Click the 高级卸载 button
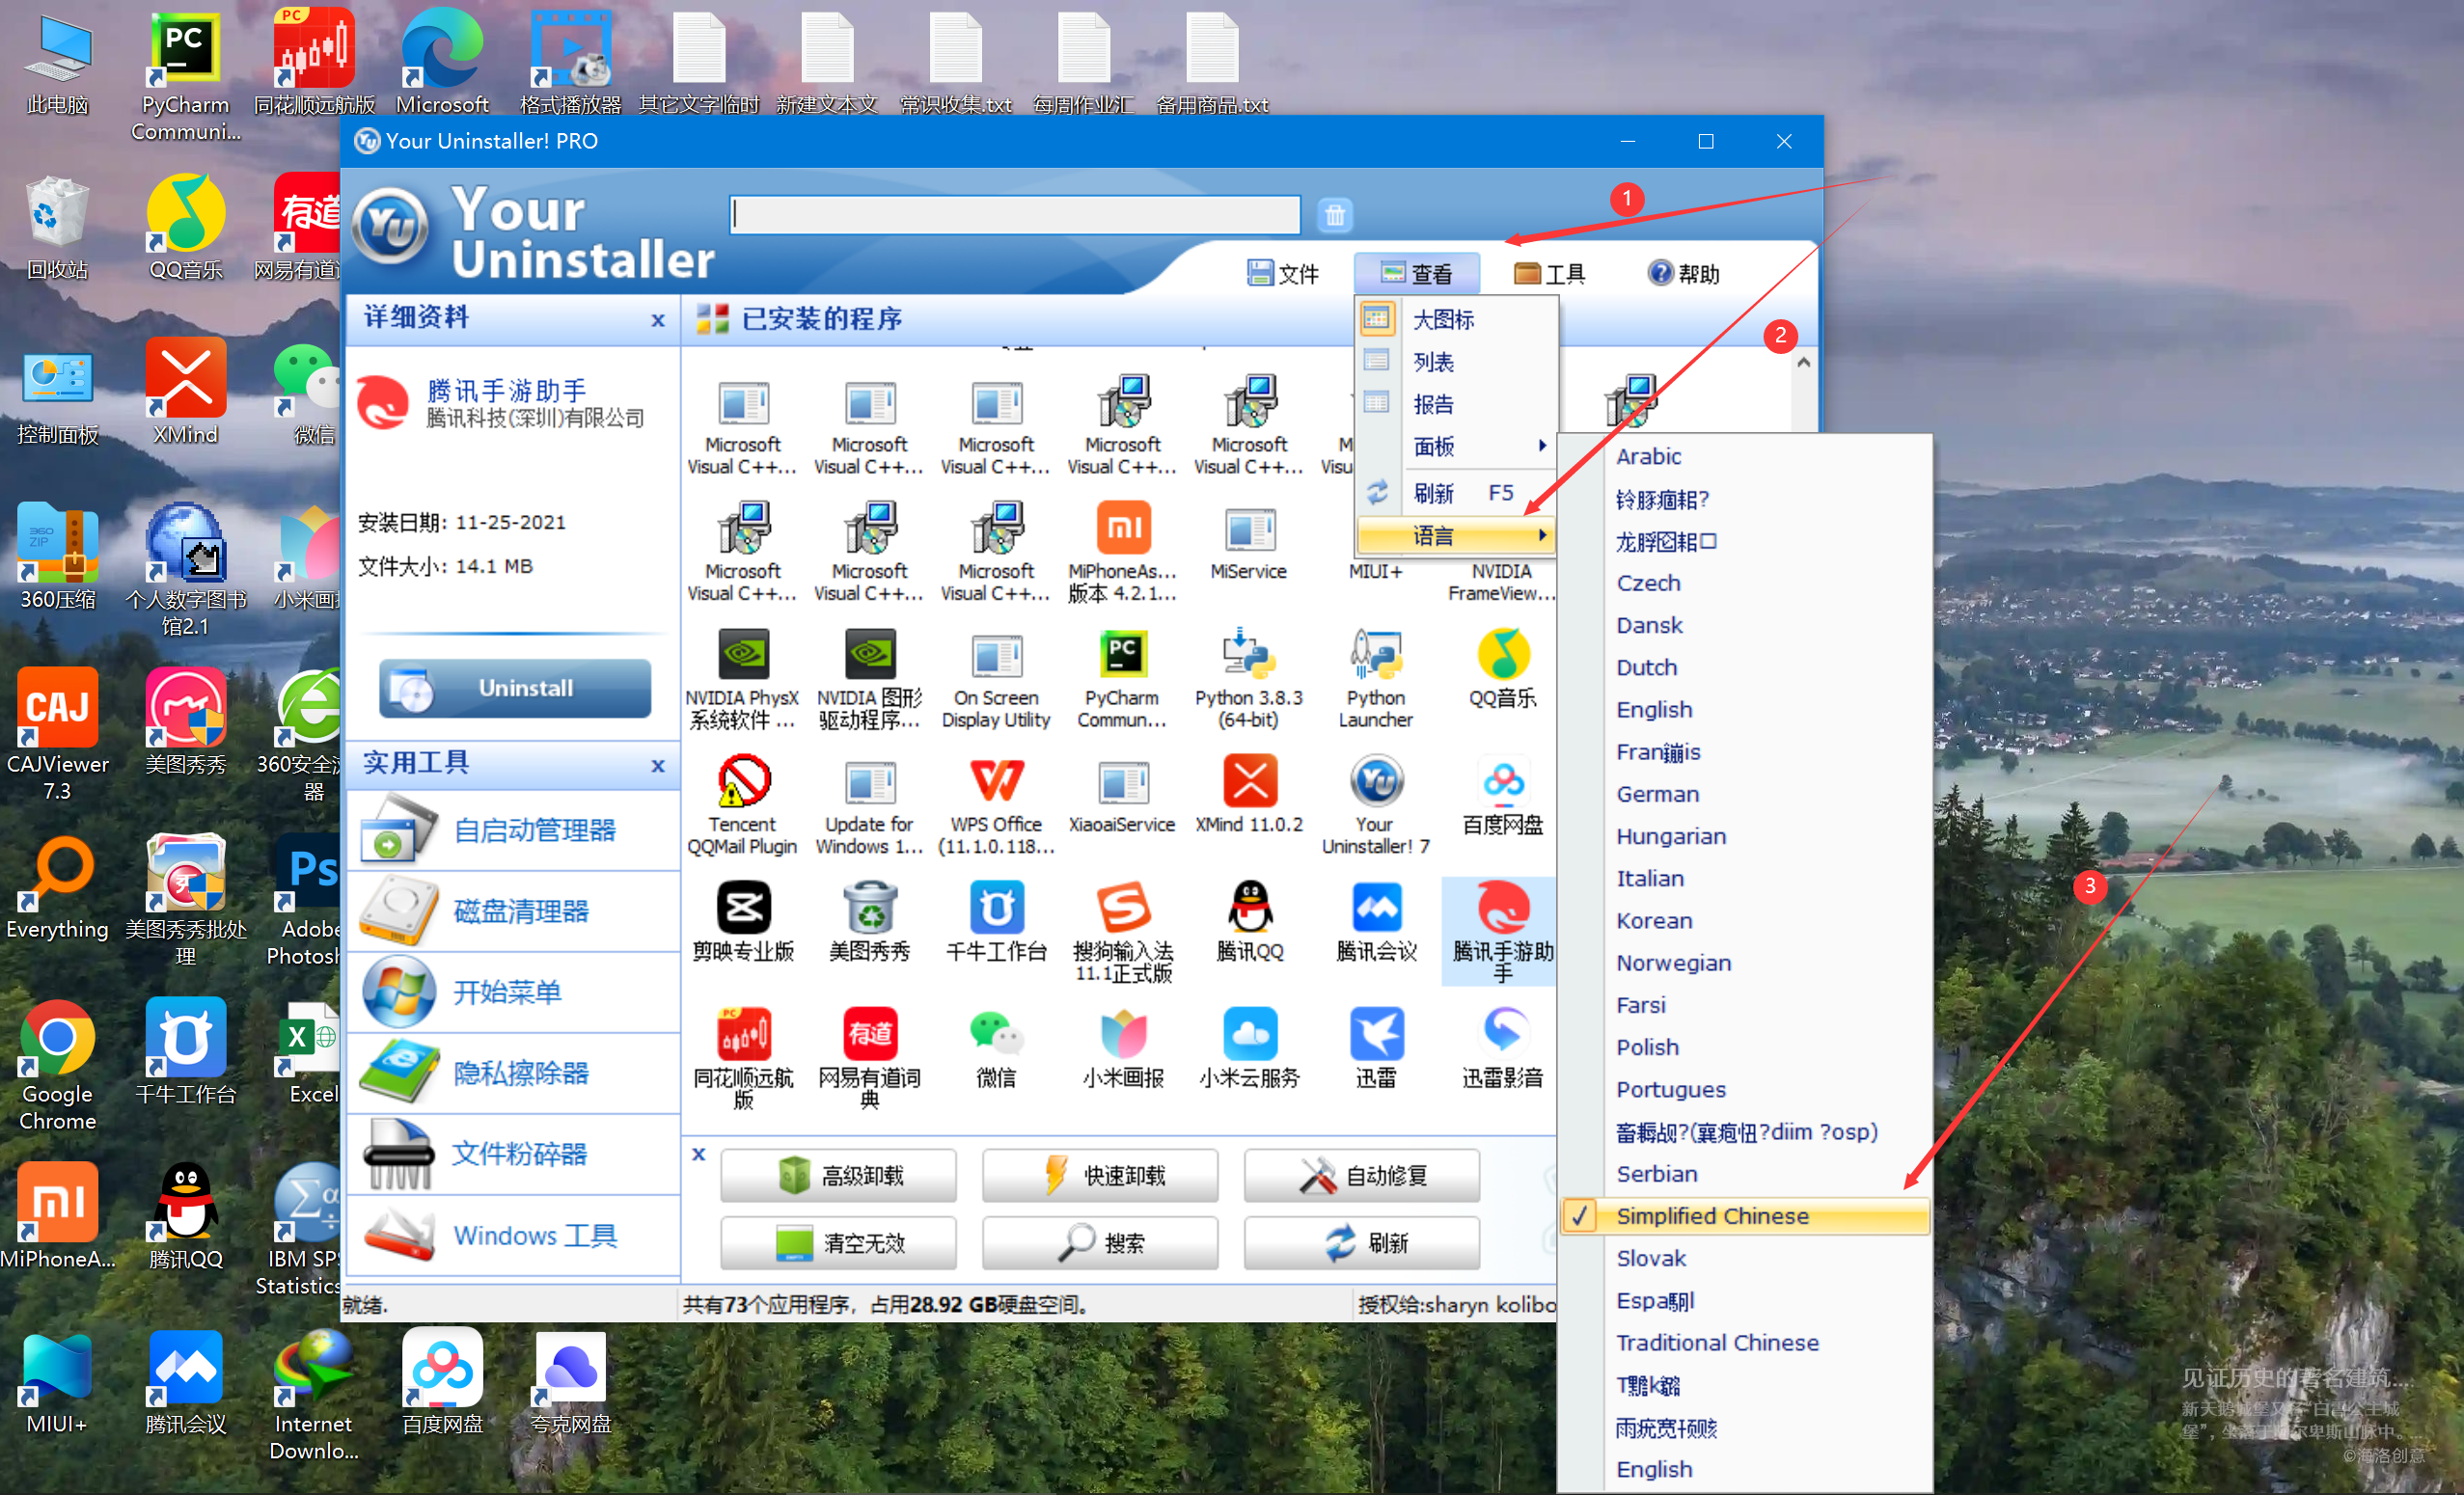The height and width of the screenshot is (1495, 2464). [x=838, y=1175]
